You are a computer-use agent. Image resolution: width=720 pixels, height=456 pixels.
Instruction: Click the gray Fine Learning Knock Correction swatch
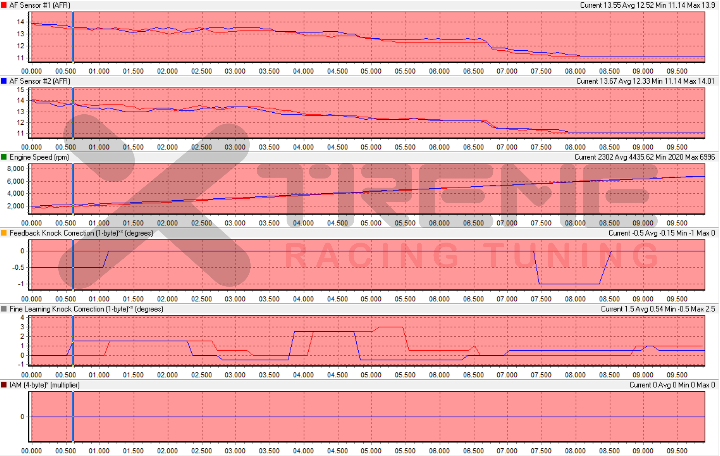point(4,309)
